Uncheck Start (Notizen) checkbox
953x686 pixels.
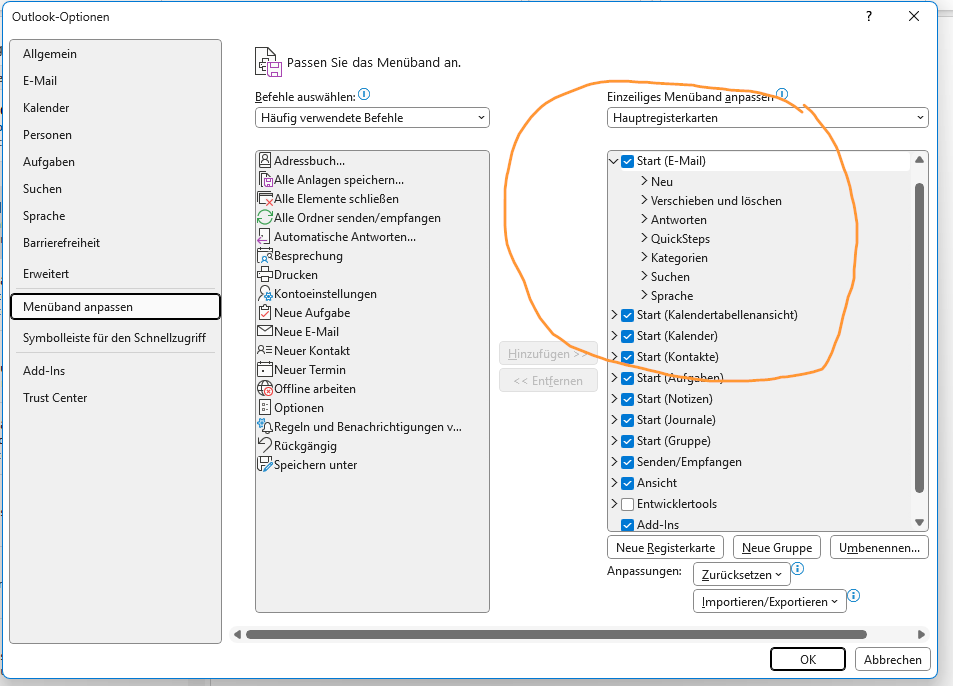point(628,399)
